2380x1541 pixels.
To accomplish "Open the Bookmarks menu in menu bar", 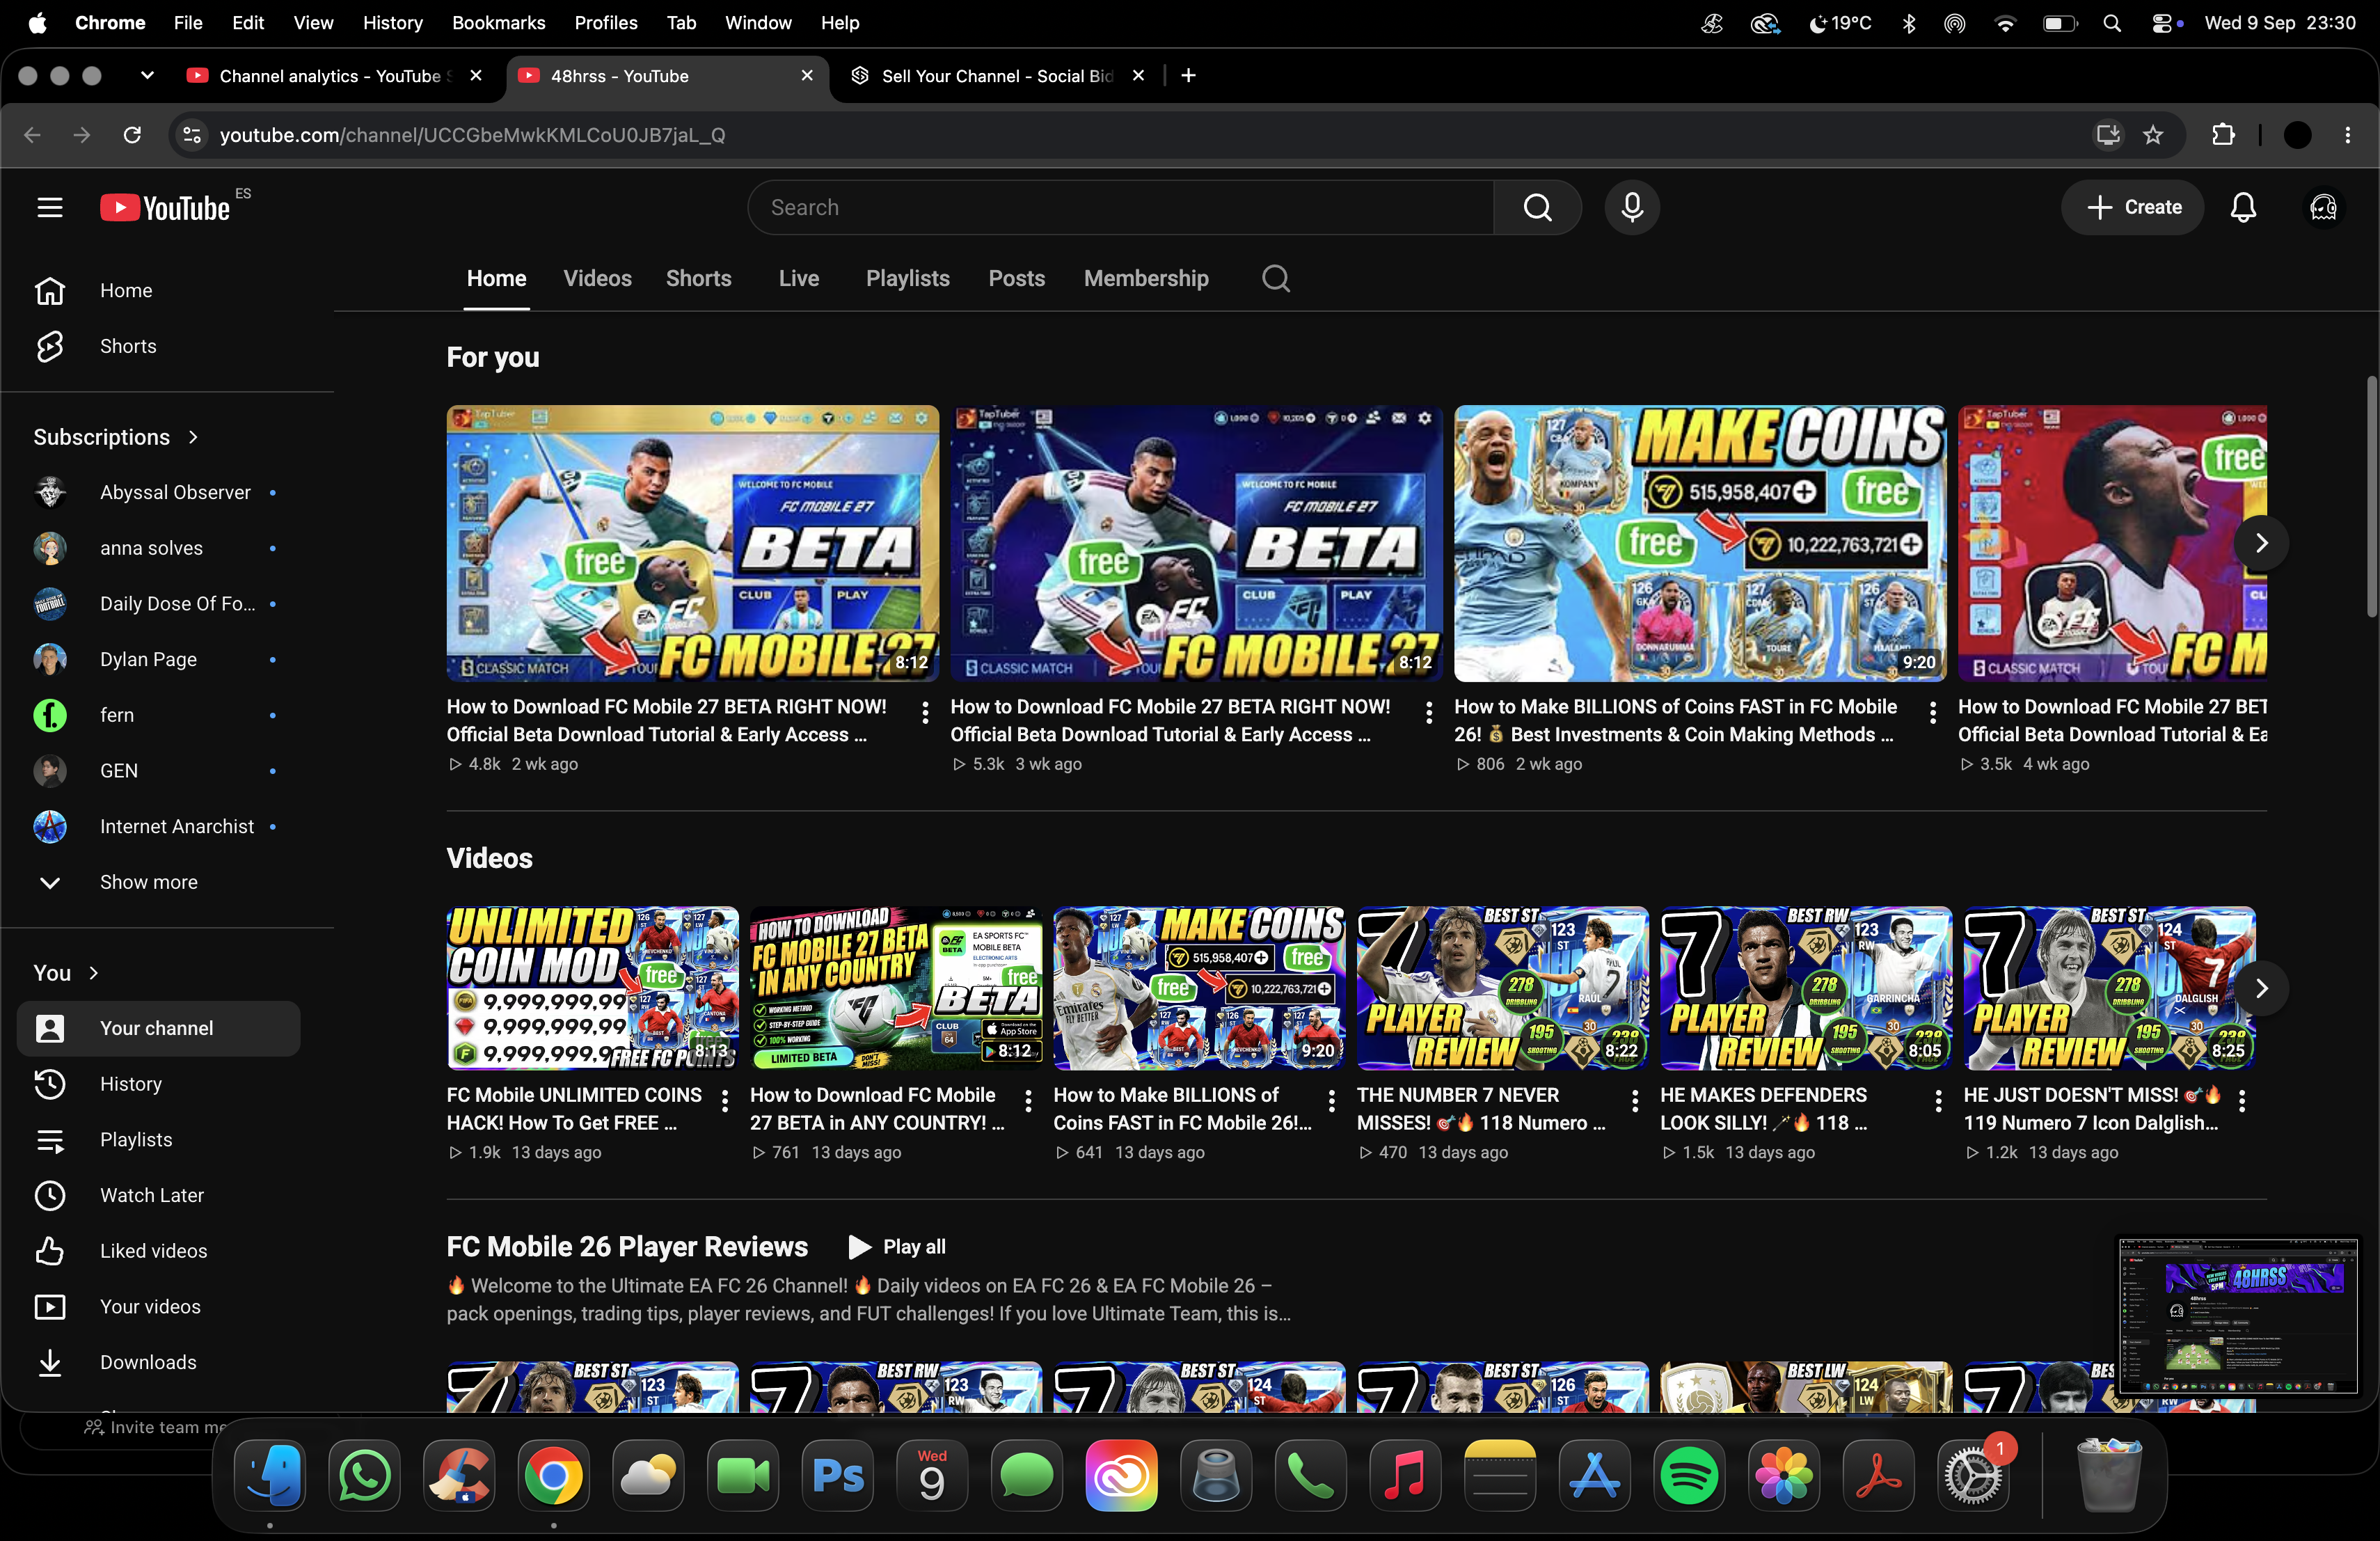I will point(498,22).
